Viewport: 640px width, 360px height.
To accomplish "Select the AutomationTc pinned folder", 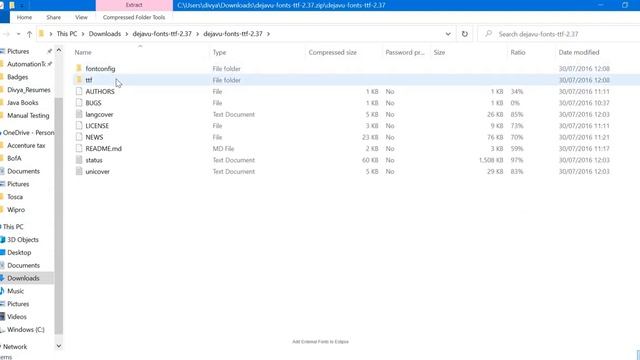I will point(26,64).
